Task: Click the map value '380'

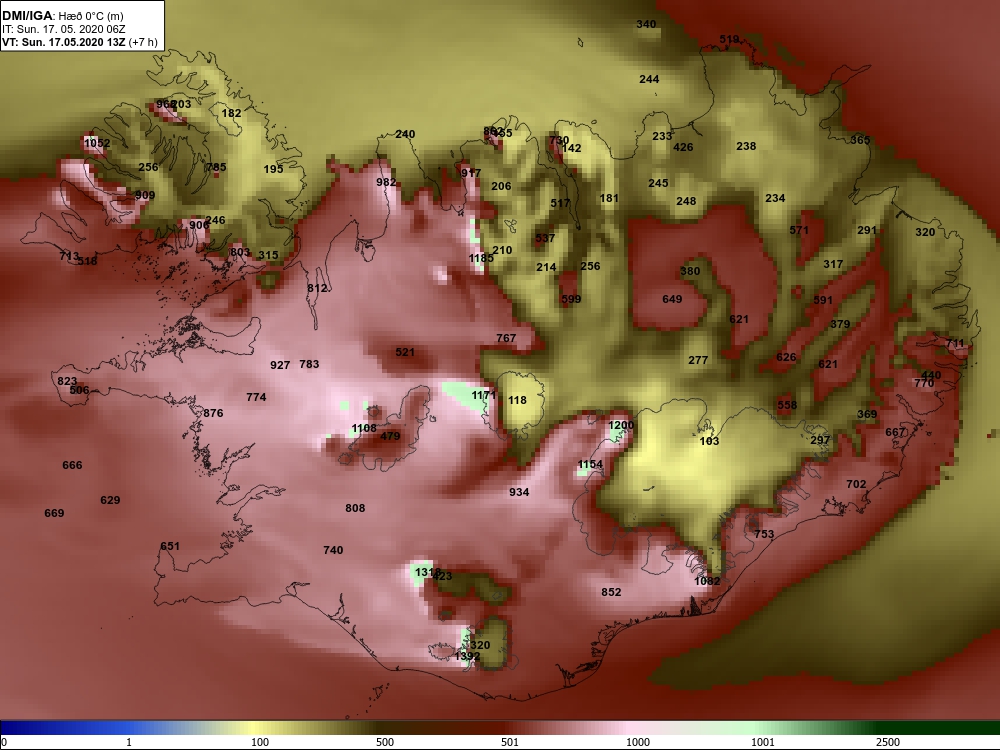Action: pyautogui.click(x=690, y=271)
